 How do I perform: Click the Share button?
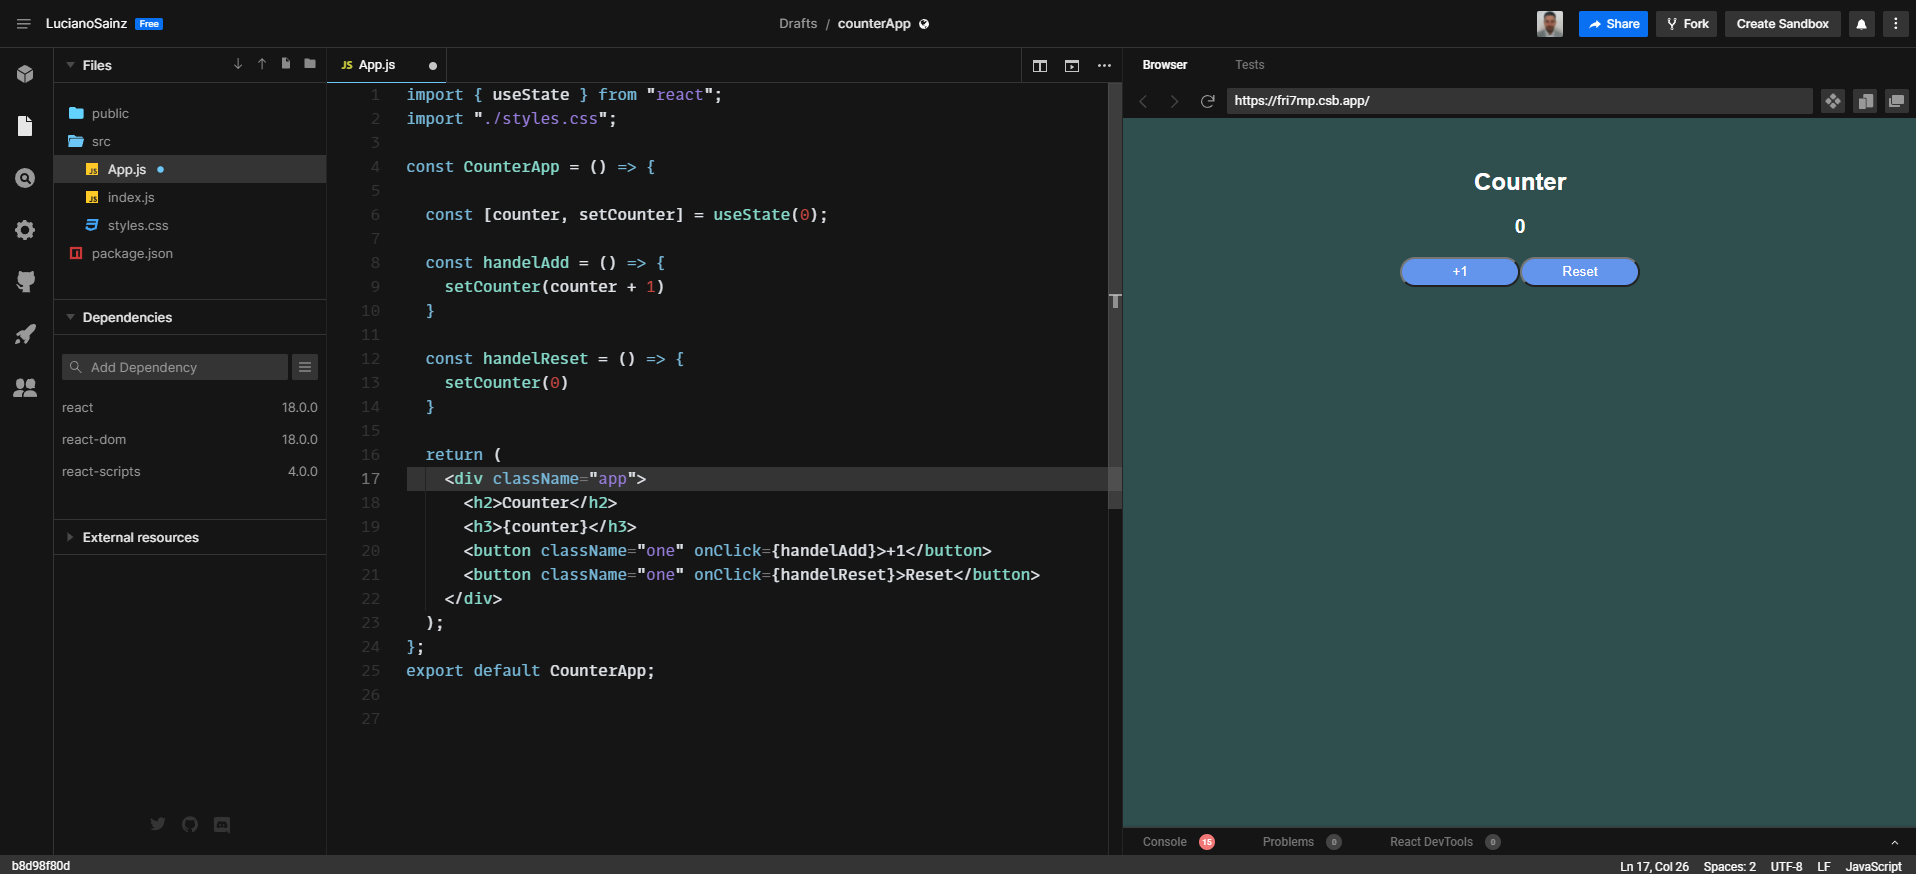coord(1614,24)
